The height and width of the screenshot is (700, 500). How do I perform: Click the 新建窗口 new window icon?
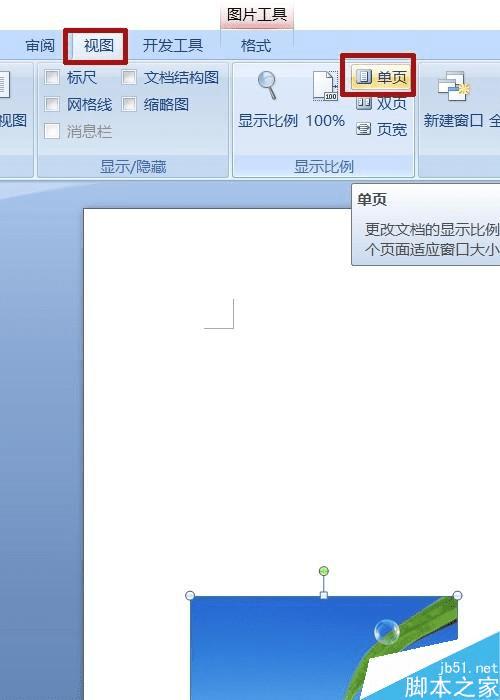454,100
